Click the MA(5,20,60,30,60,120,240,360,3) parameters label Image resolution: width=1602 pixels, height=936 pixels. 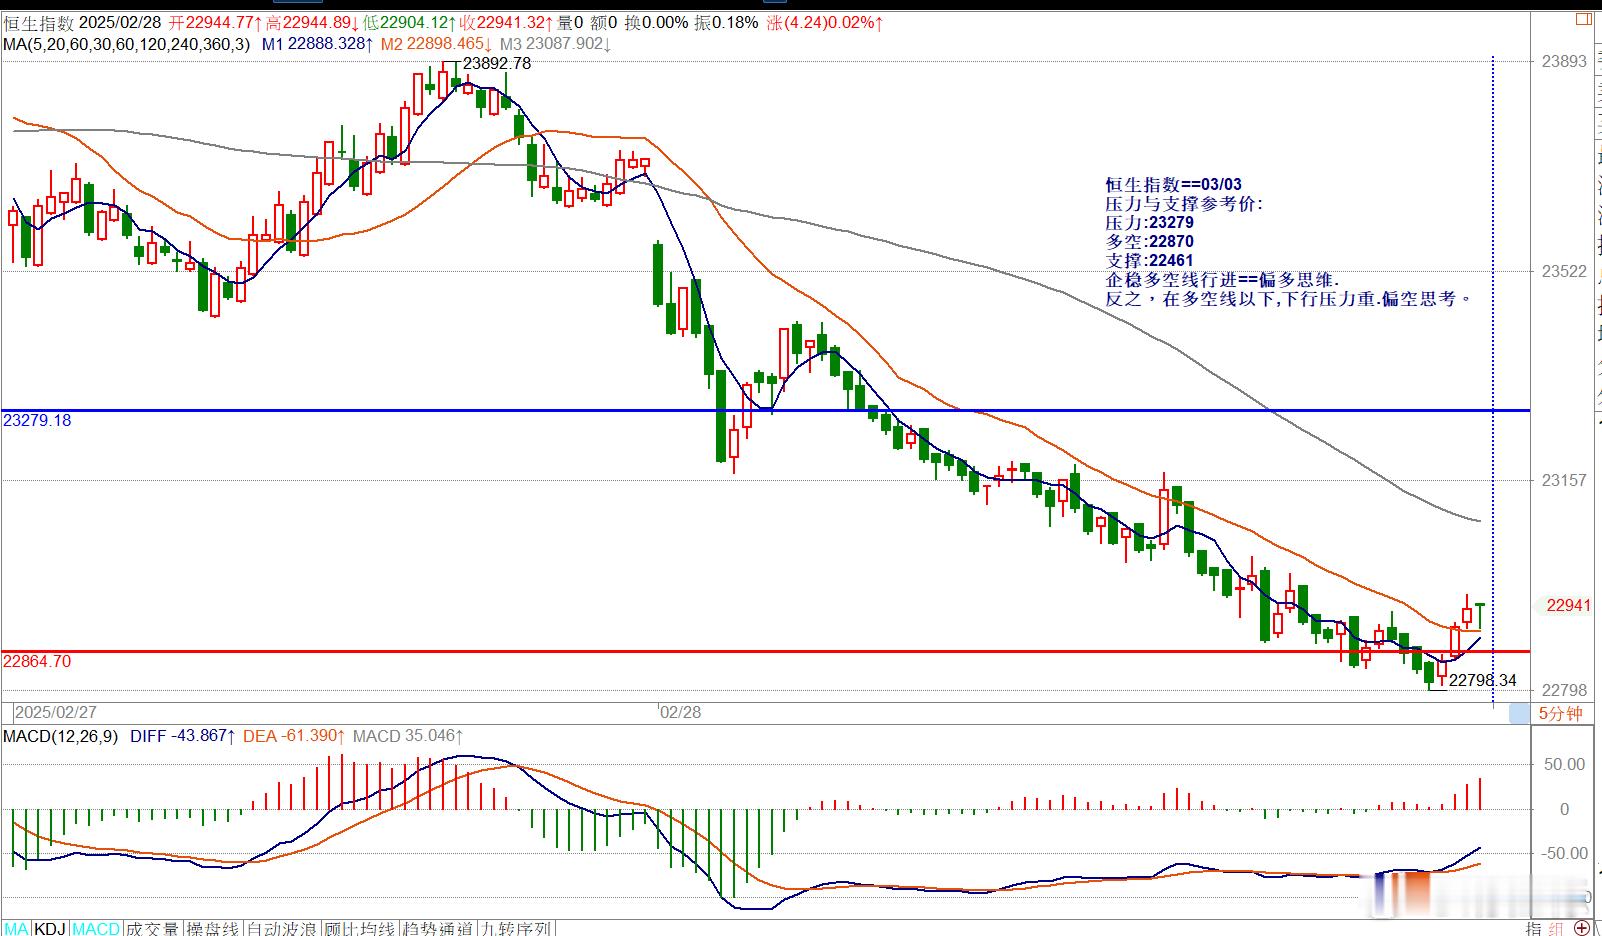click(127, 44)
